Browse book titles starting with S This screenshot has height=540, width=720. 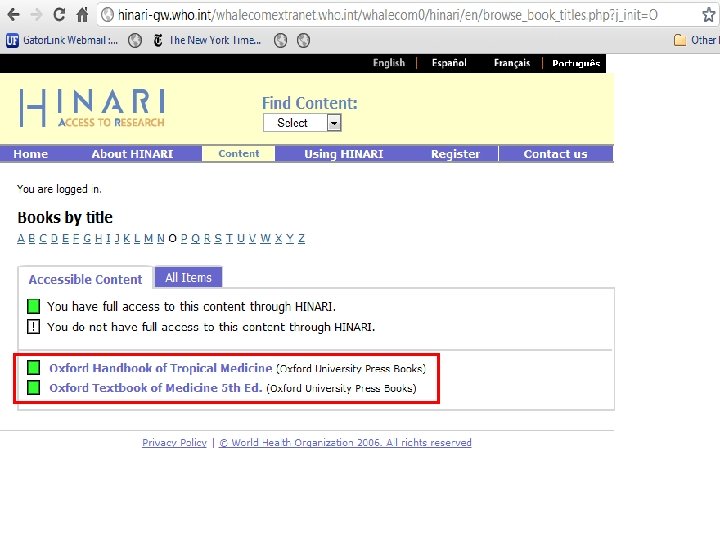point(218,238)
